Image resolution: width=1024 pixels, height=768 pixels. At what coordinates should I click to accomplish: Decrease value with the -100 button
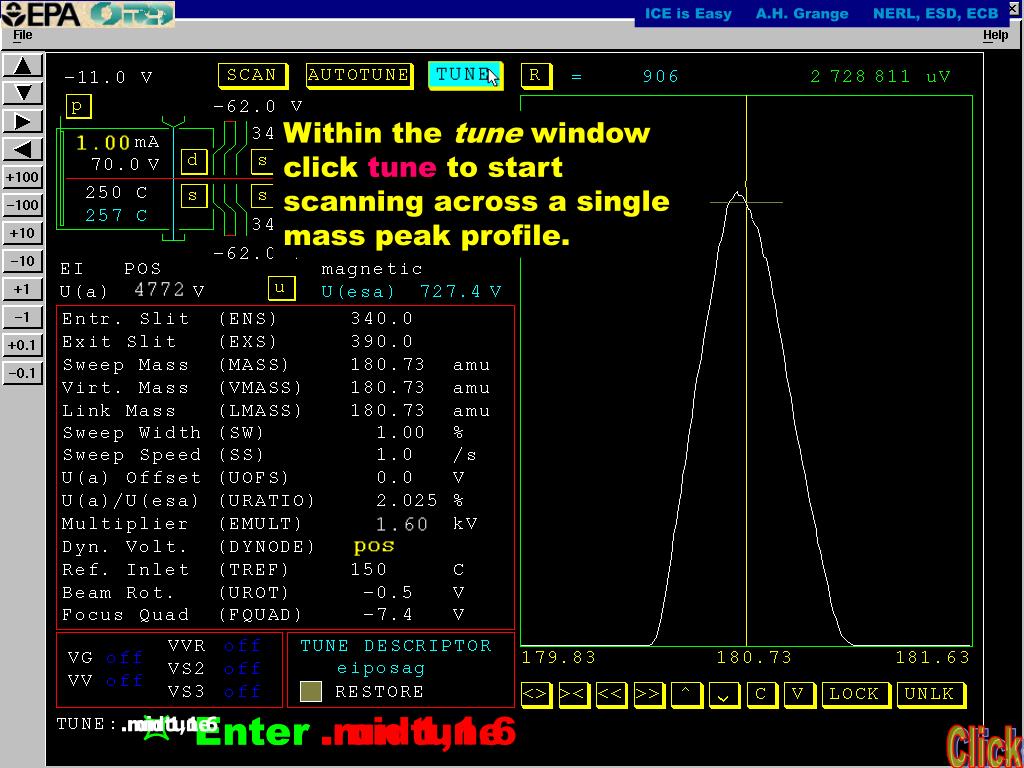pos(23,206)
